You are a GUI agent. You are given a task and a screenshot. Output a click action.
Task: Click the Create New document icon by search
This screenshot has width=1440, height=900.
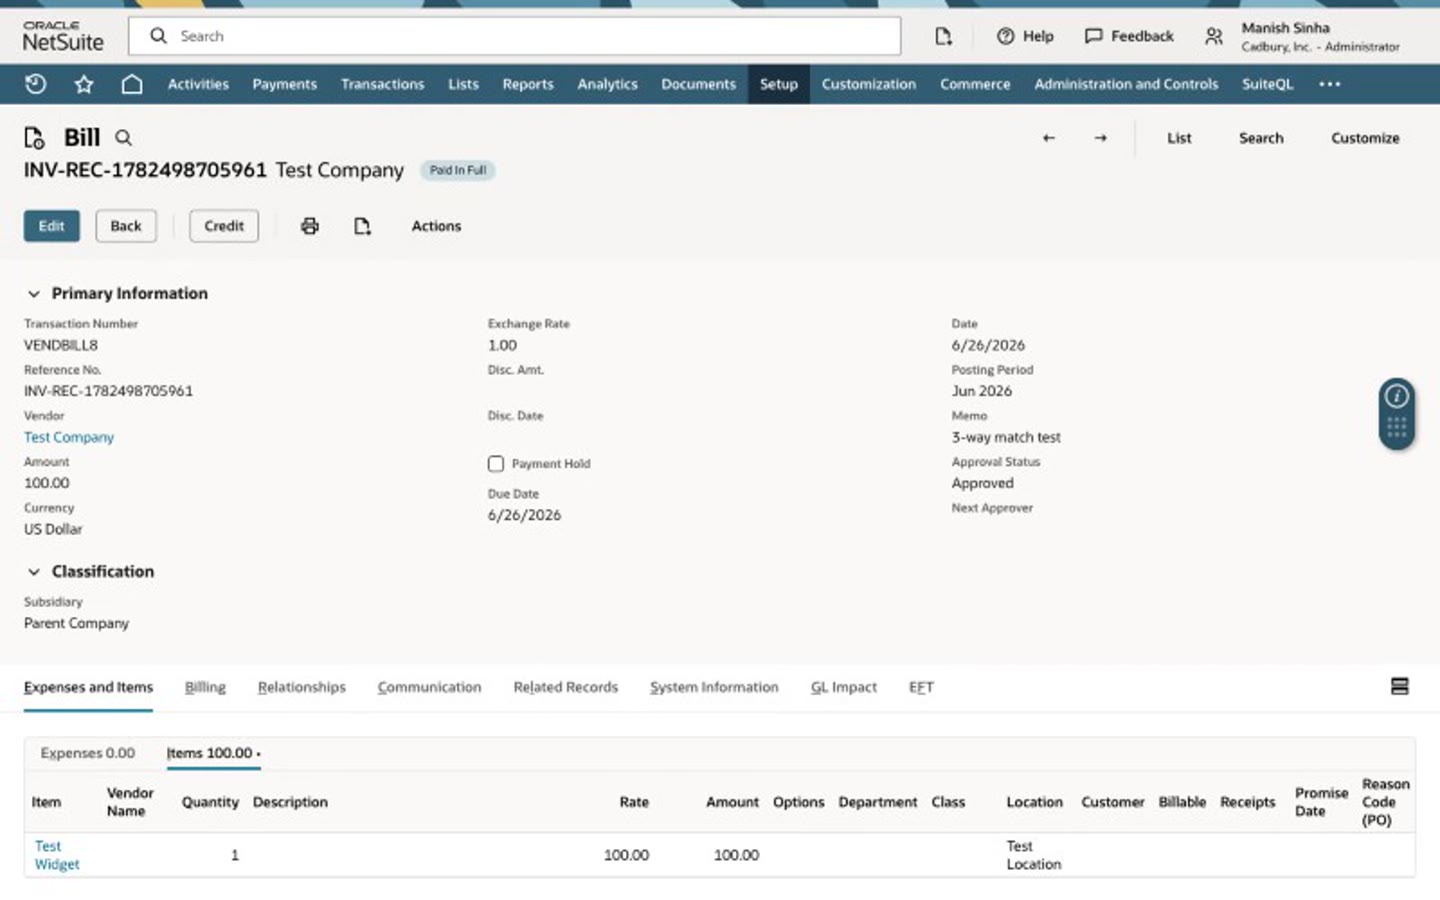coord(943,36)
